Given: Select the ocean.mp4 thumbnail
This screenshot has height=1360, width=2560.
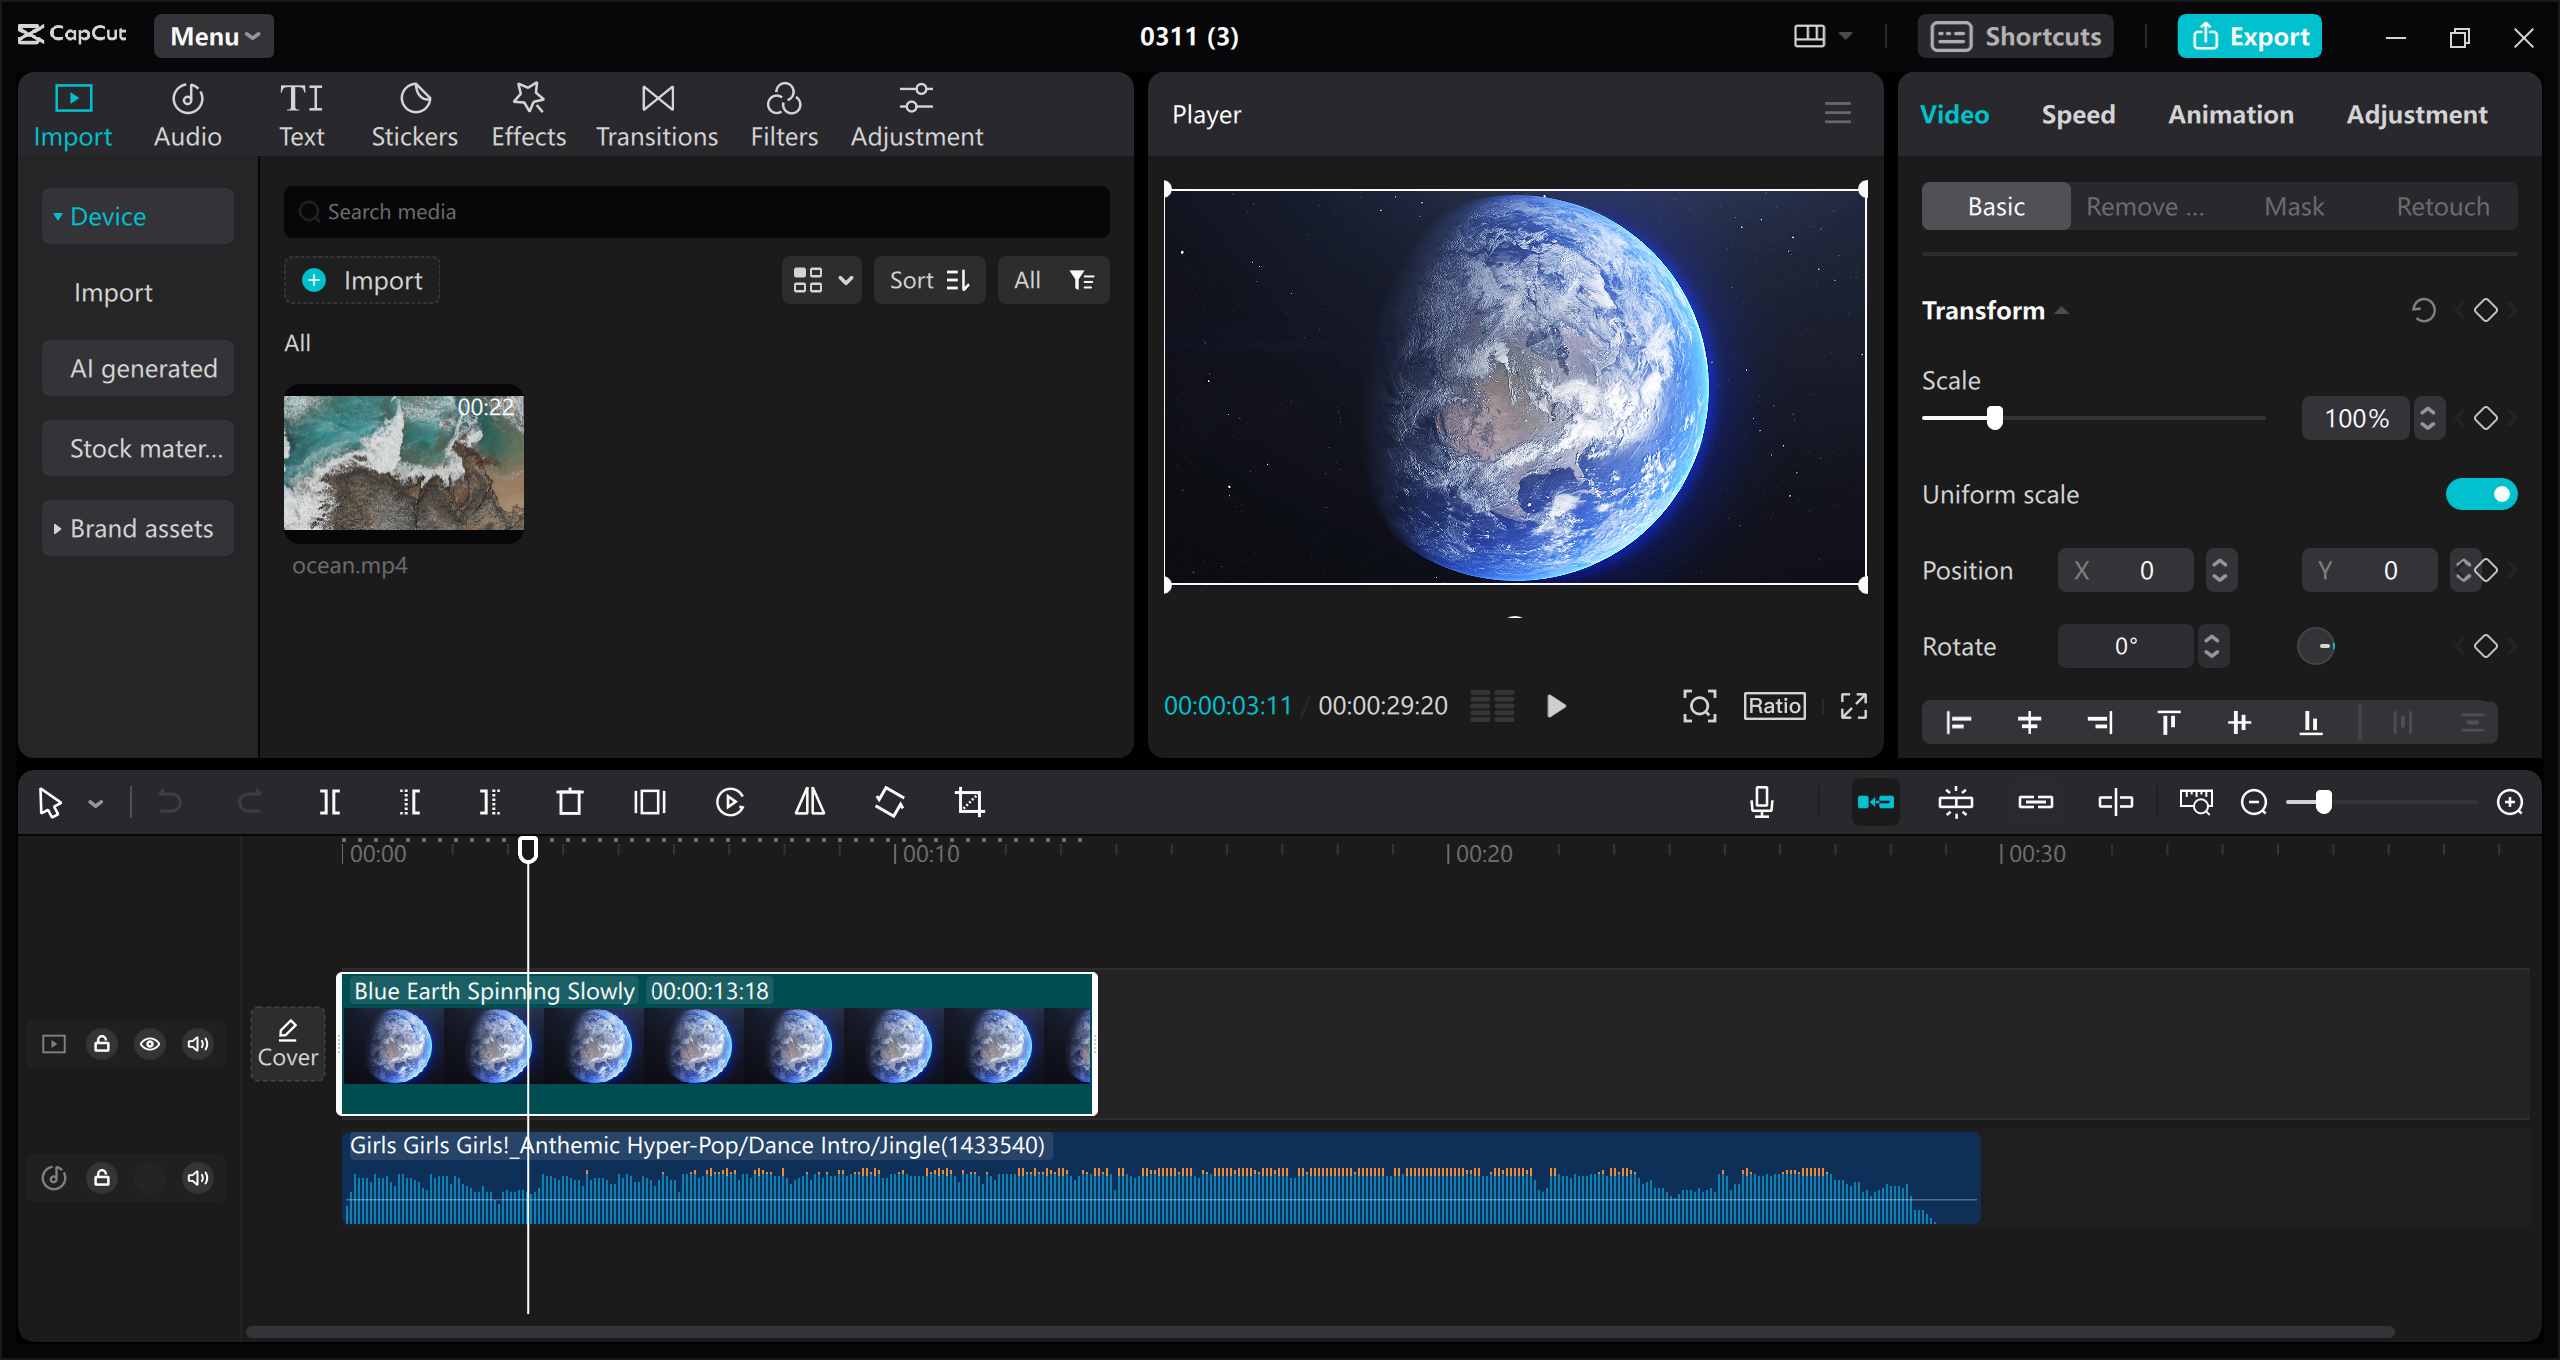Looking at the screenshot, I should point(404,463).
